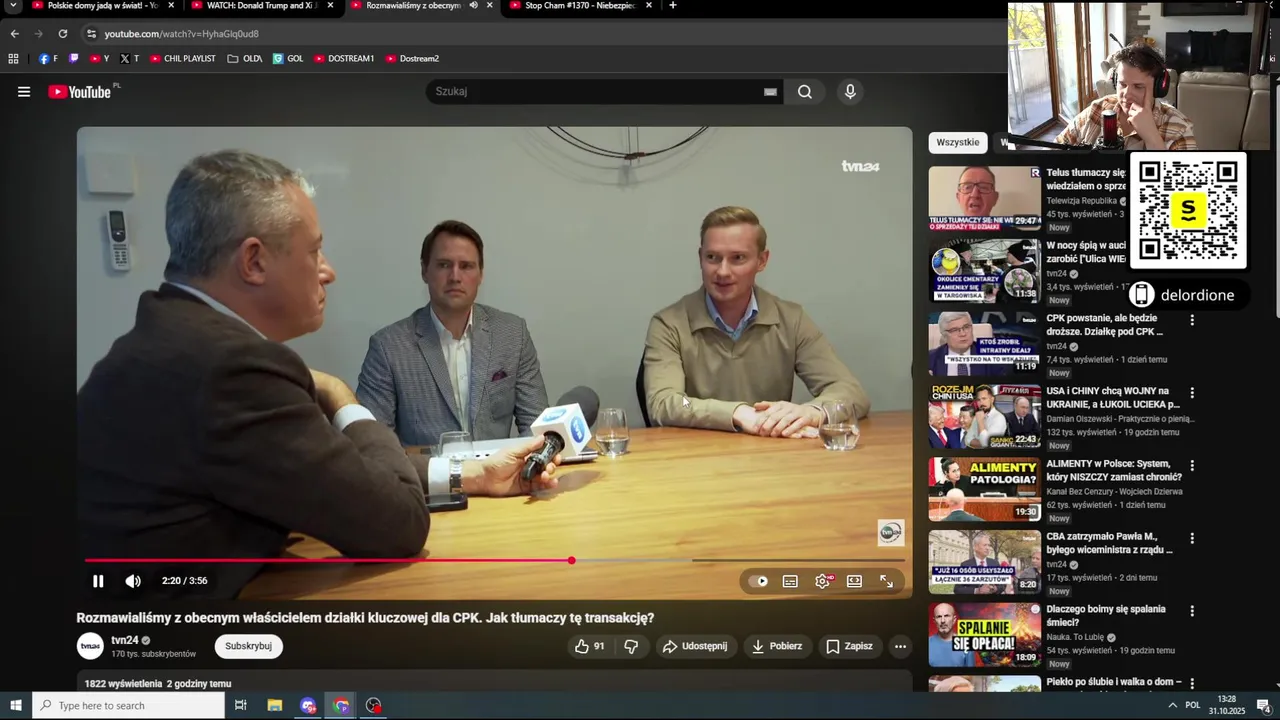Open the bookmarks apps grid icon

(x=14, y=59)
